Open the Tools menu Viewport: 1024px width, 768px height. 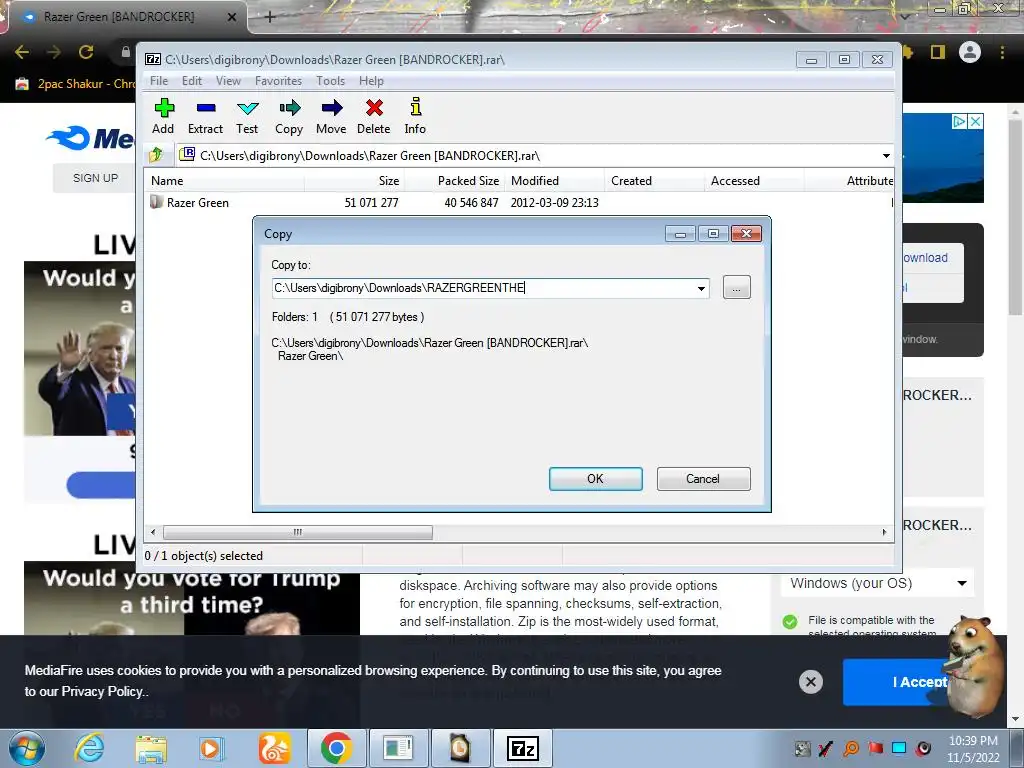pyautogui.click(x=330, y=81)
